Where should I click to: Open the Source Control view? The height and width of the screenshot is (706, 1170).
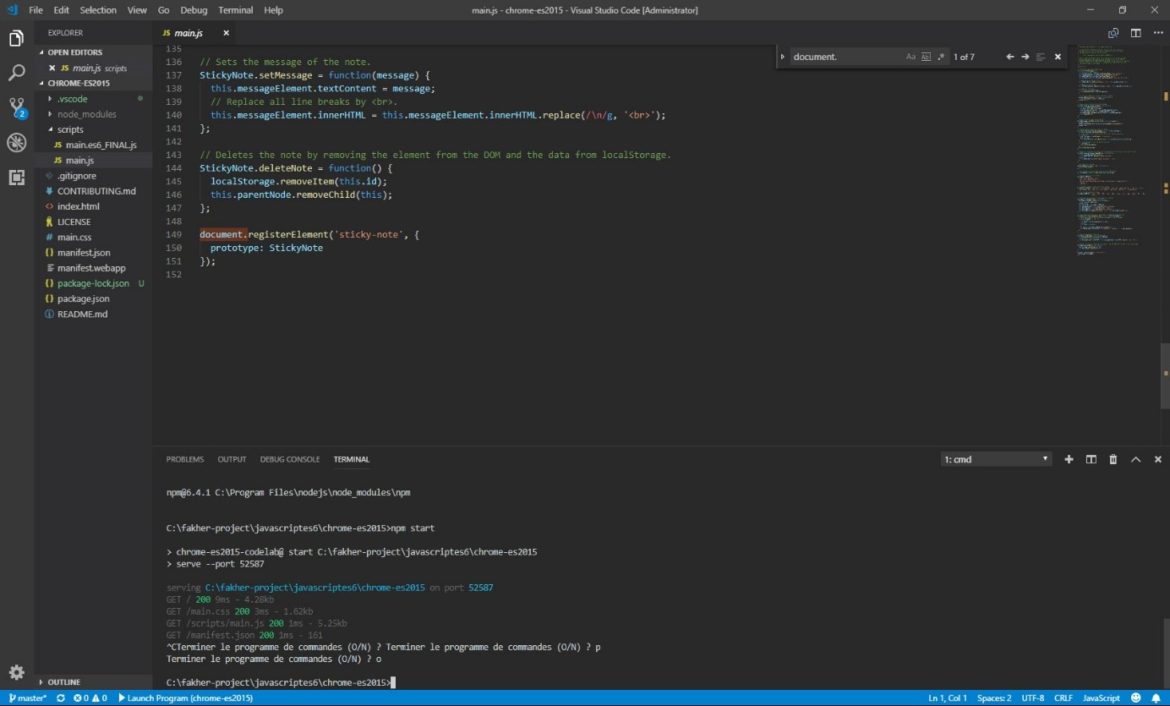(15, 105)
